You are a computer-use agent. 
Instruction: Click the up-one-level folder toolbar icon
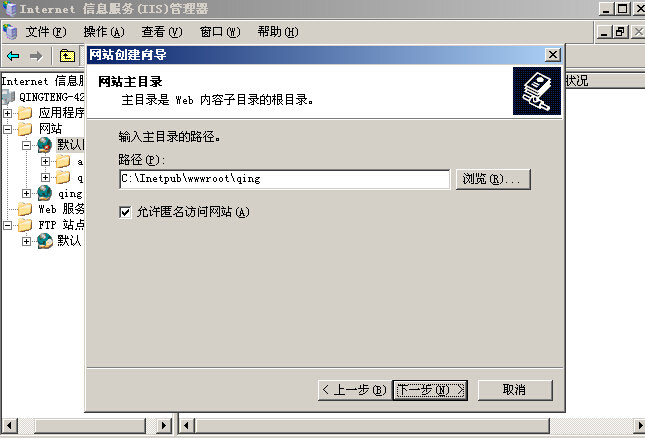[67, 56]
